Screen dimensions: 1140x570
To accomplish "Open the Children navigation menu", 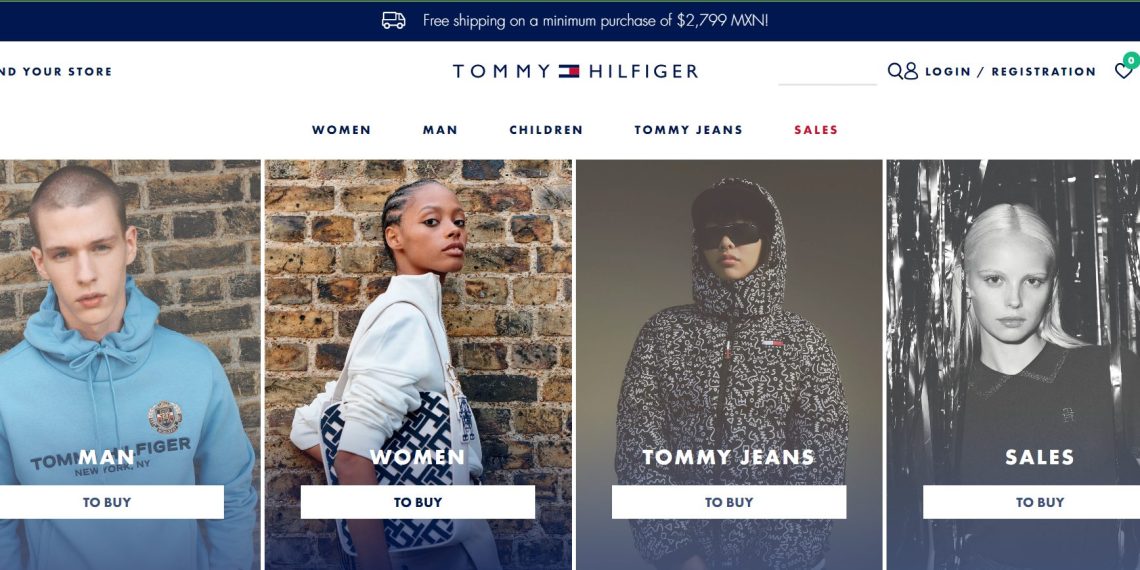I will pos(546,130).
